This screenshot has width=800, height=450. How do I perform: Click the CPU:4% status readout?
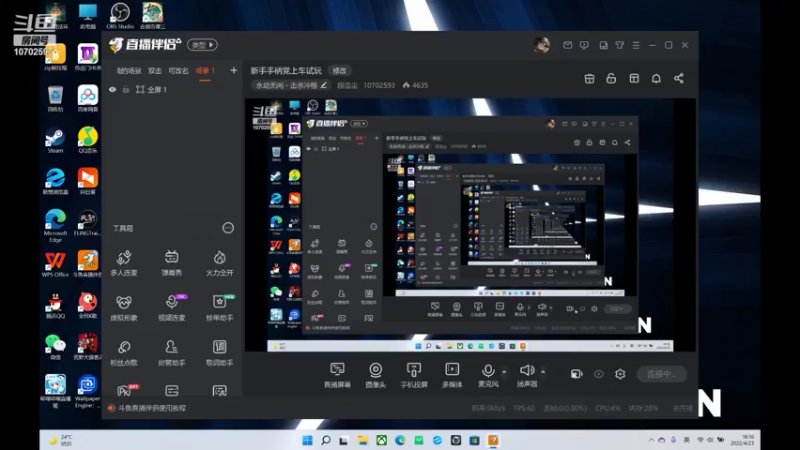click(608, 408)
